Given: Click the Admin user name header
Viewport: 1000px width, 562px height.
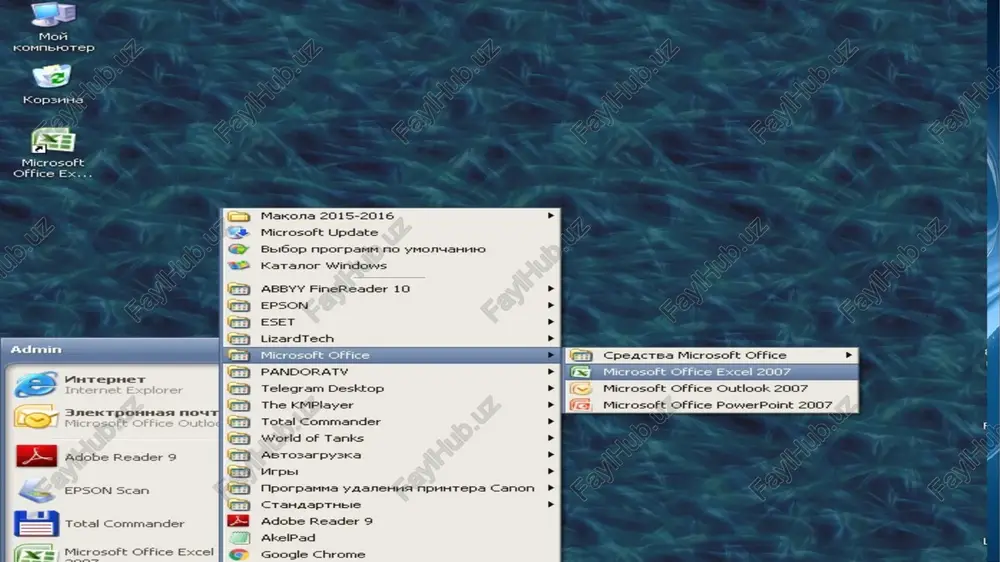Looking at the screenshot, I should coord(36,350).
